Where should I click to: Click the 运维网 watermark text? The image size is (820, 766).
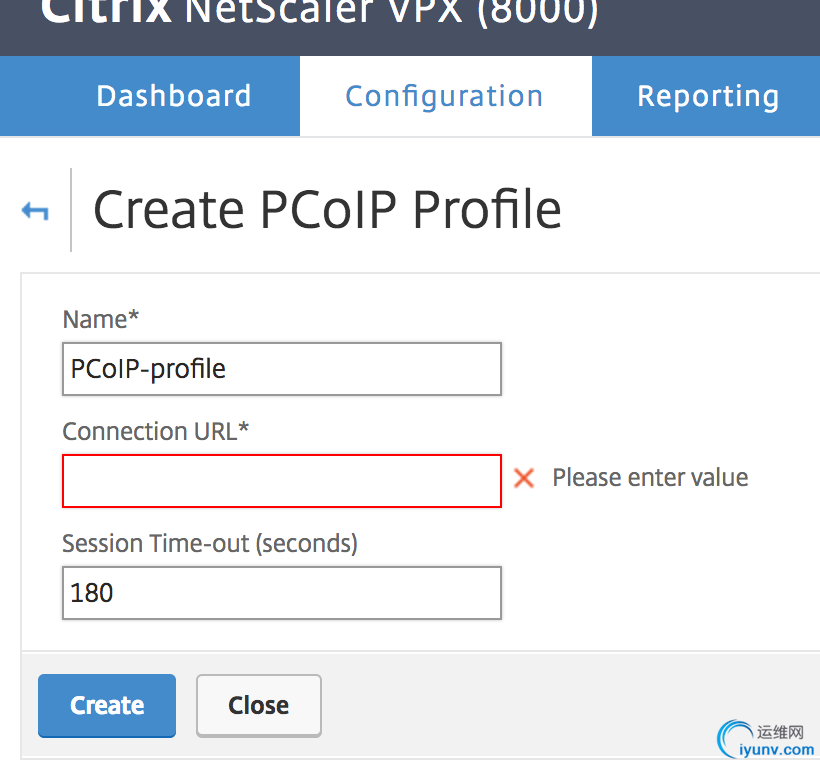(x=781, y=731)
